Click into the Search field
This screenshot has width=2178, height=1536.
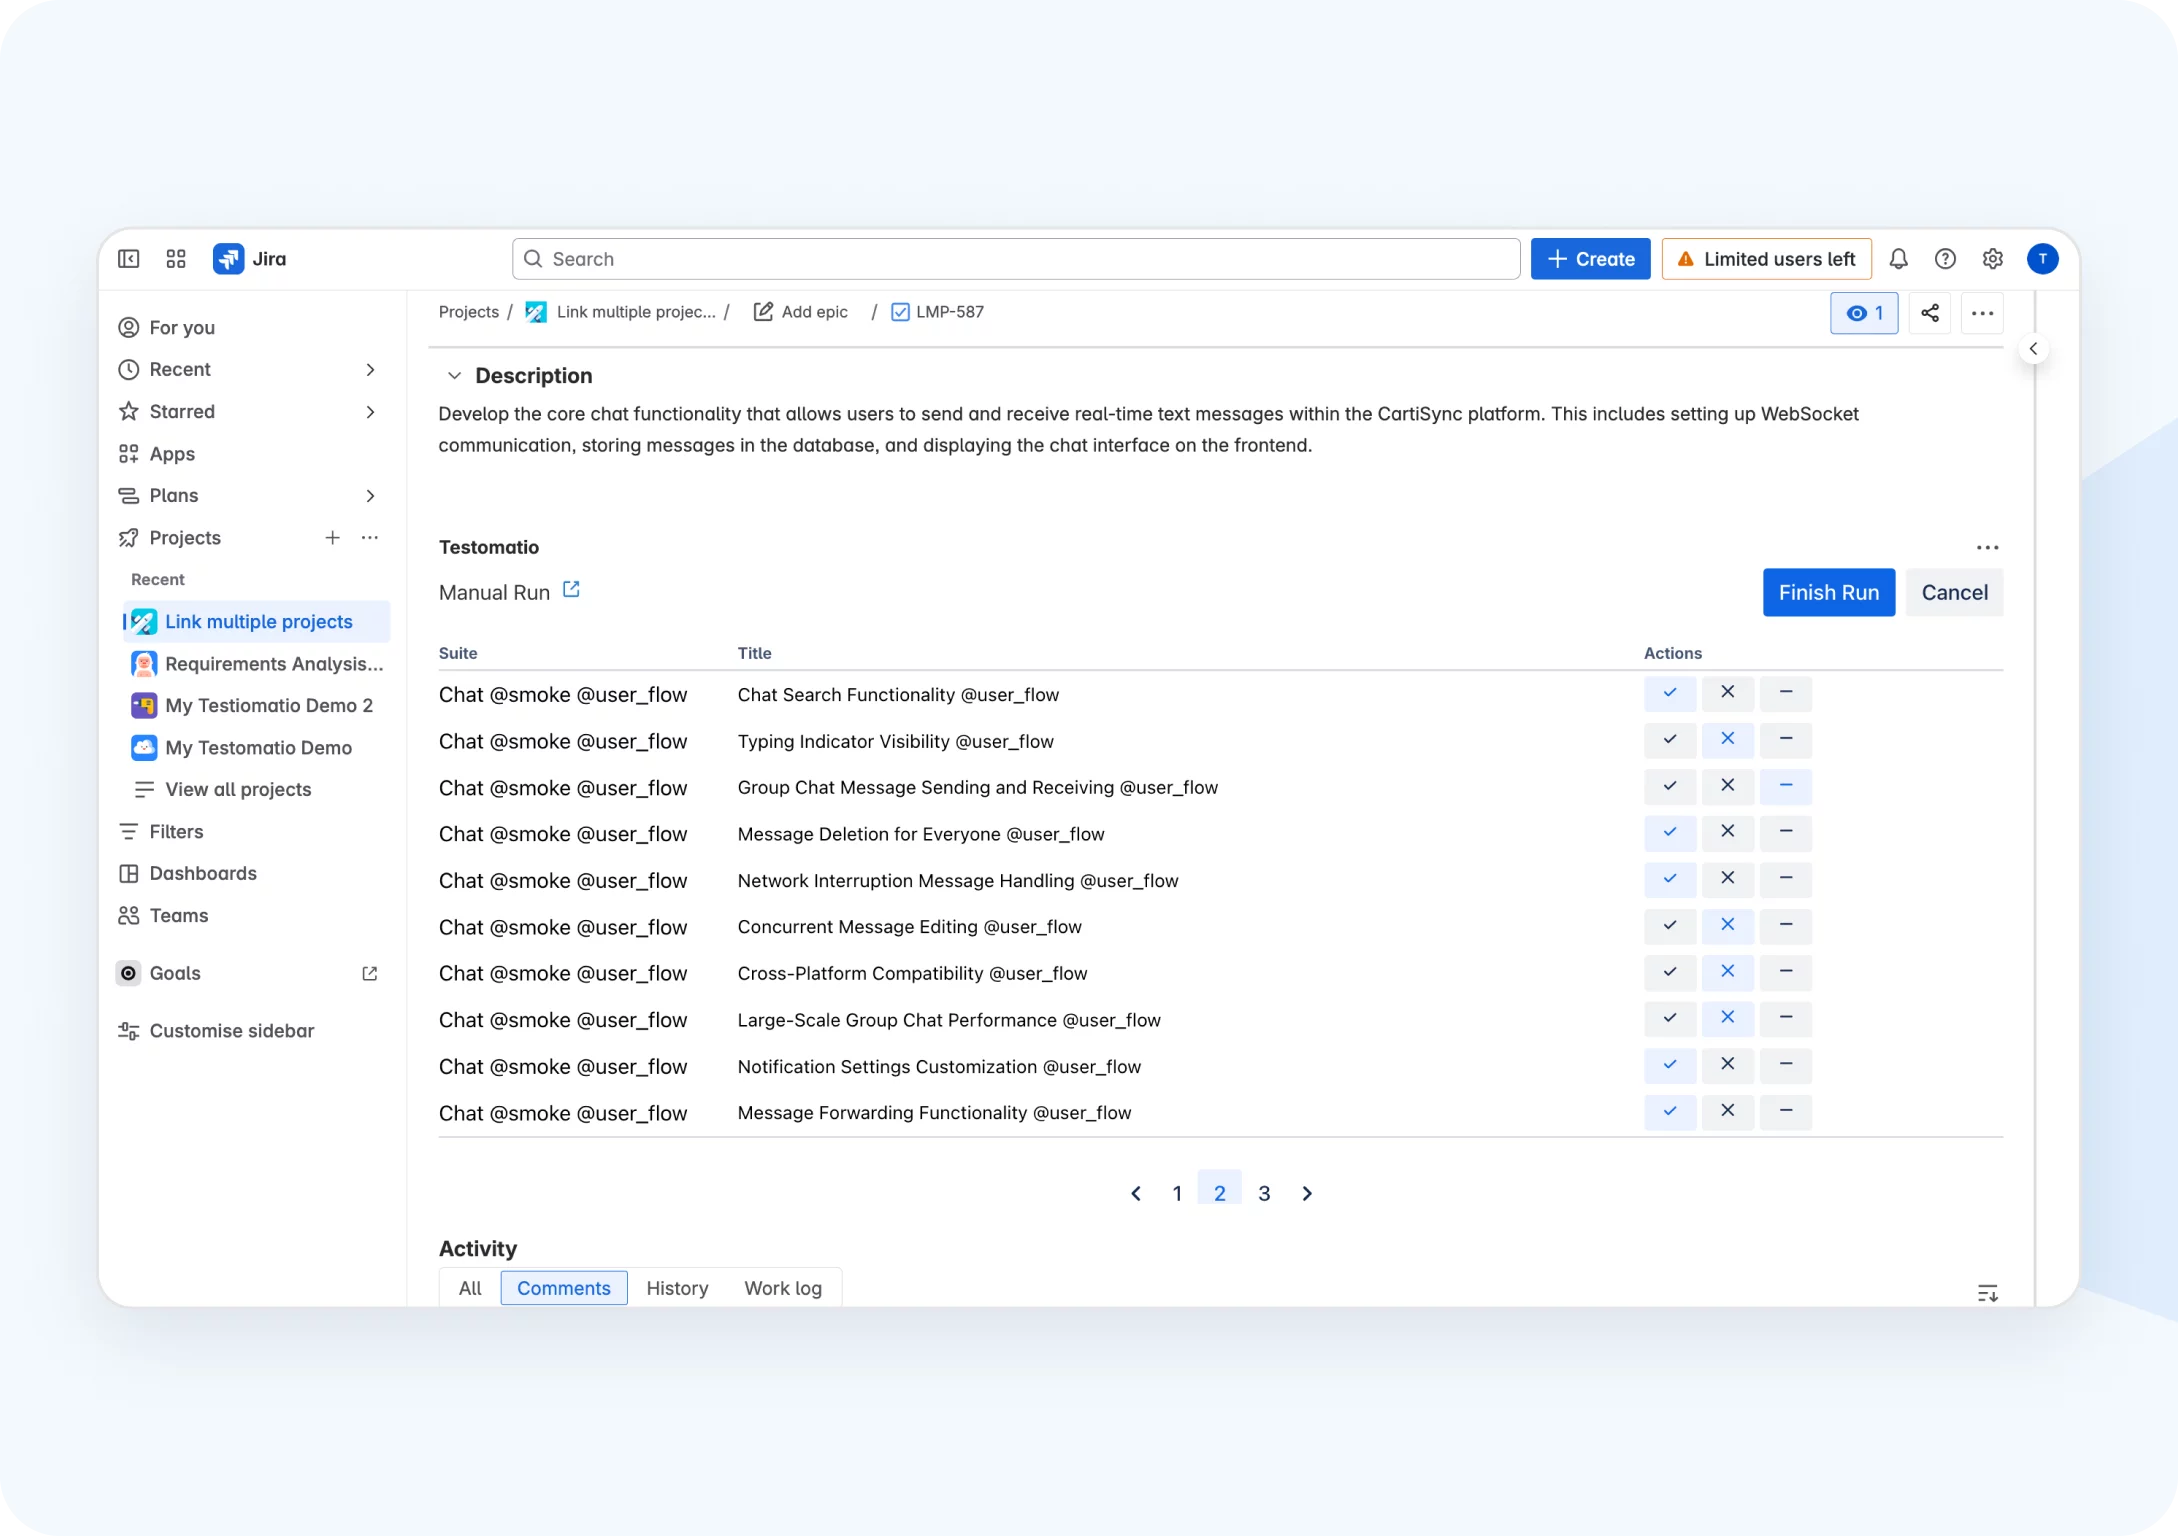[x=1015, y=259]
